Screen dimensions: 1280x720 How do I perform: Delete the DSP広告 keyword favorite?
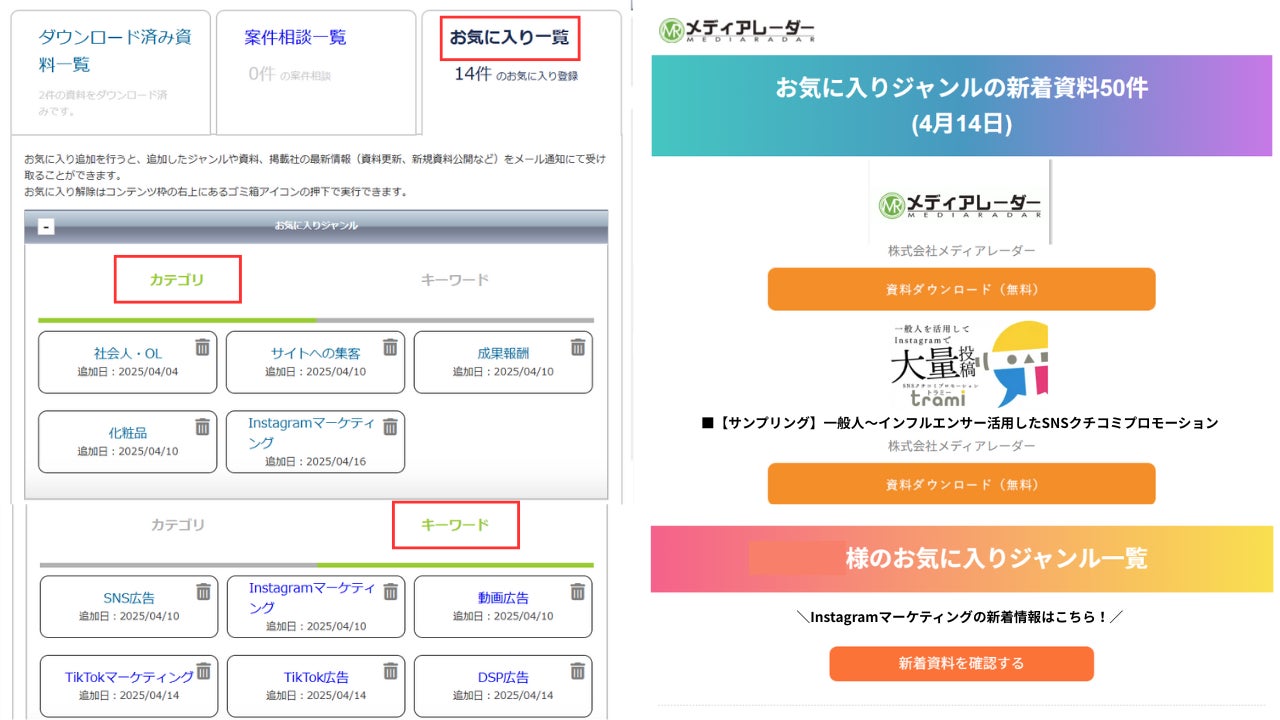coord(578,671)
